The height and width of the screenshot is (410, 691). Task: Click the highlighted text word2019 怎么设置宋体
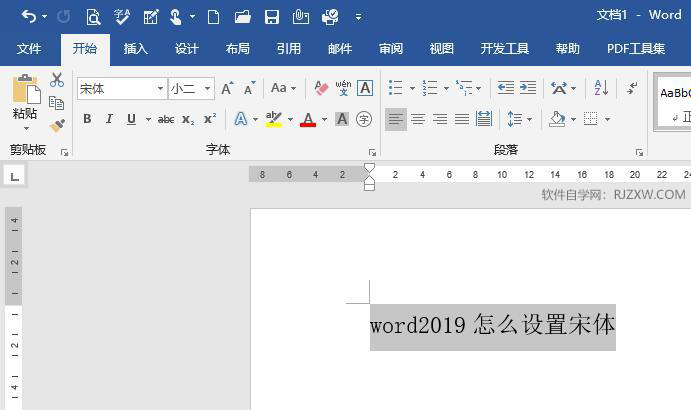(493, 327)
